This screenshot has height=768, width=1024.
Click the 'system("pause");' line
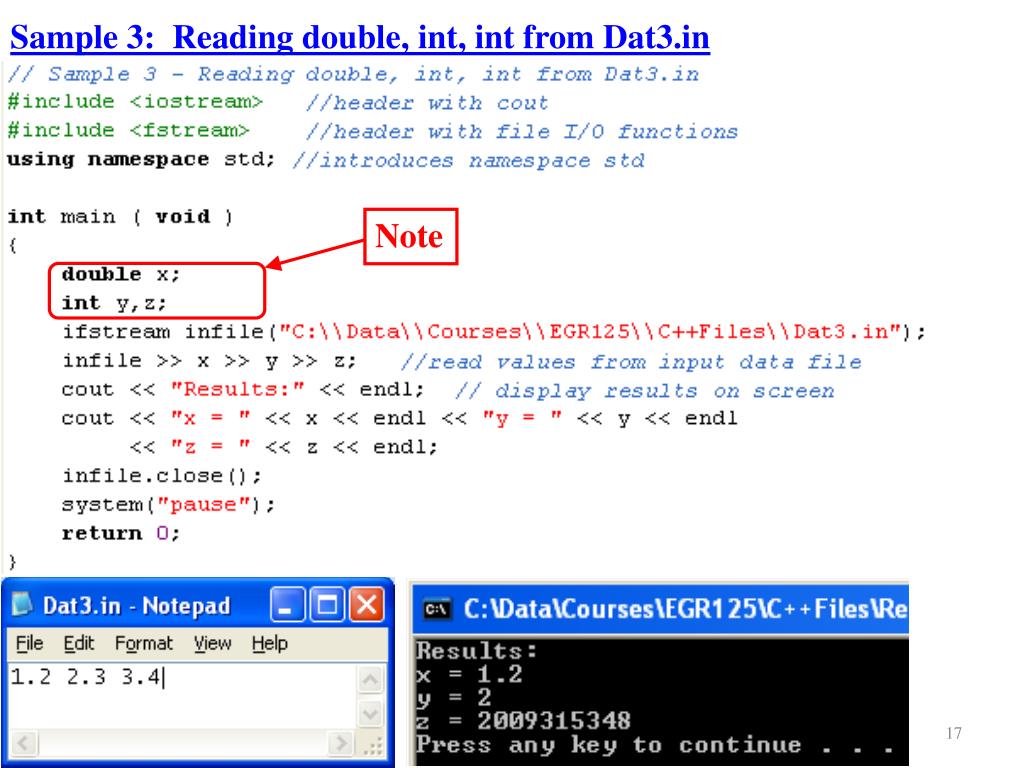pyautogui.click(x=168, y=505)
